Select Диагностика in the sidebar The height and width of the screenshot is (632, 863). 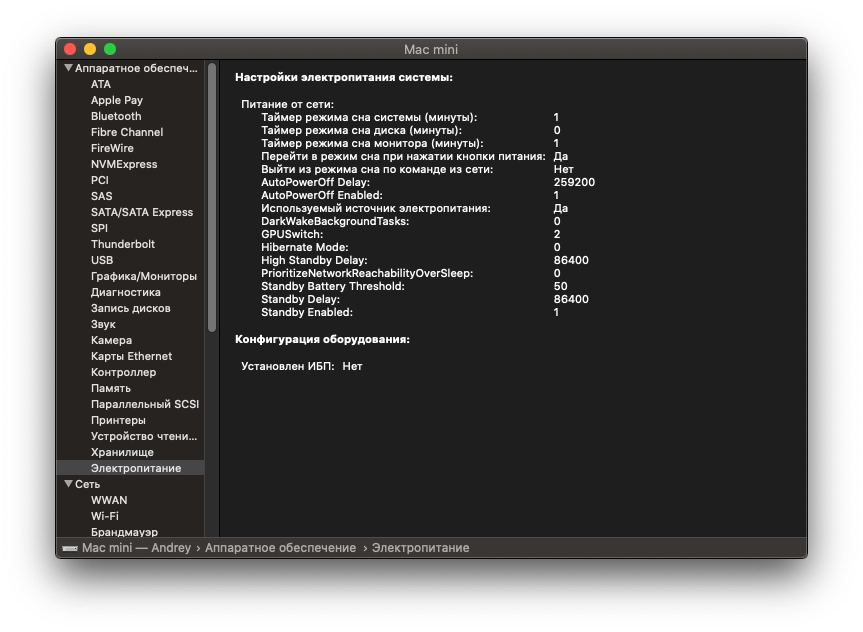(125, 292)
